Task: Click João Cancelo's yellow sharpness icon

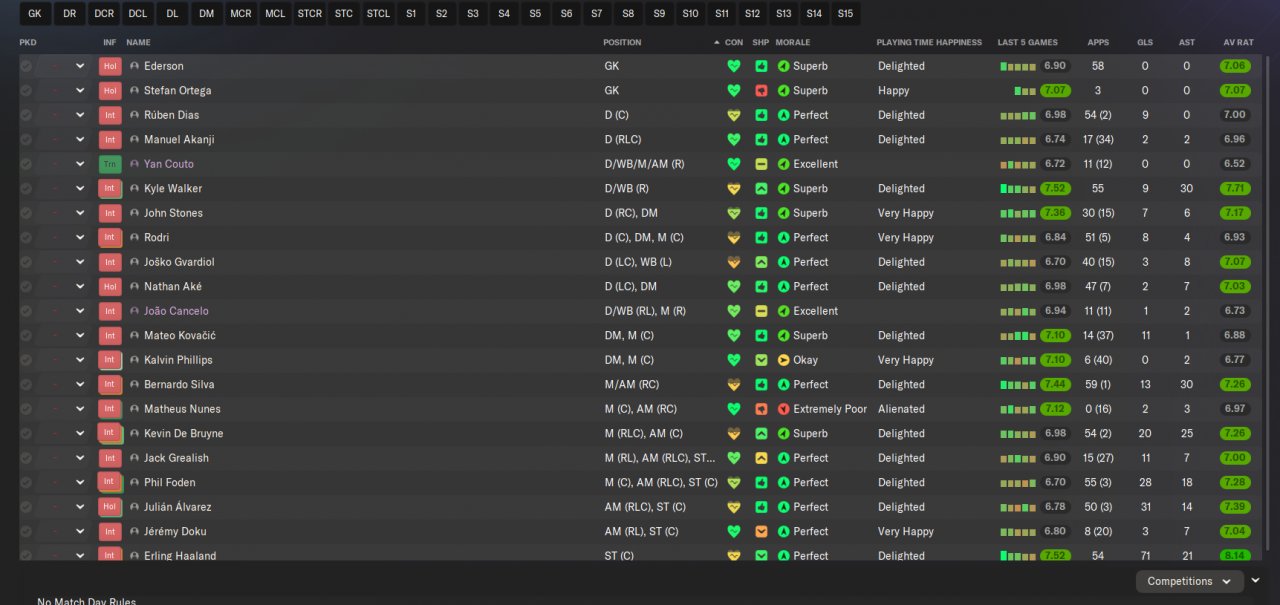Action: 761,311
